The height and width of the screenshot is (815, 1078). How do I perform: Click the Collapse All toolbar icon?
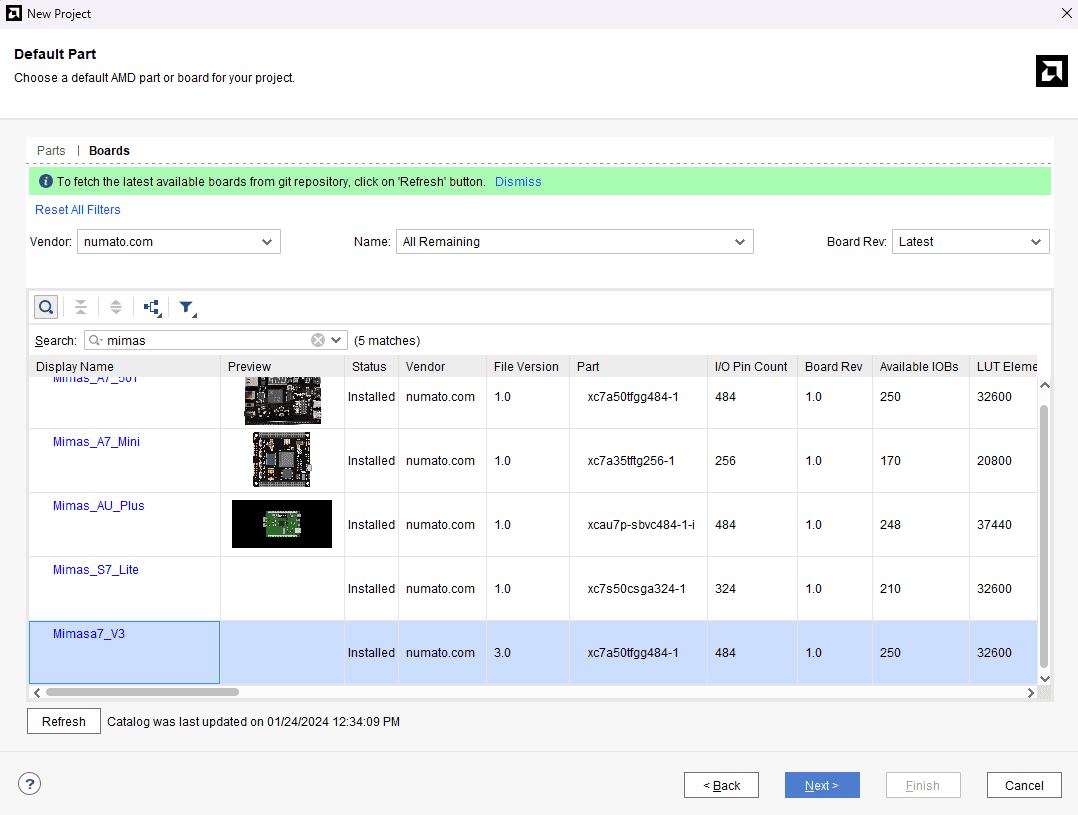81,307
